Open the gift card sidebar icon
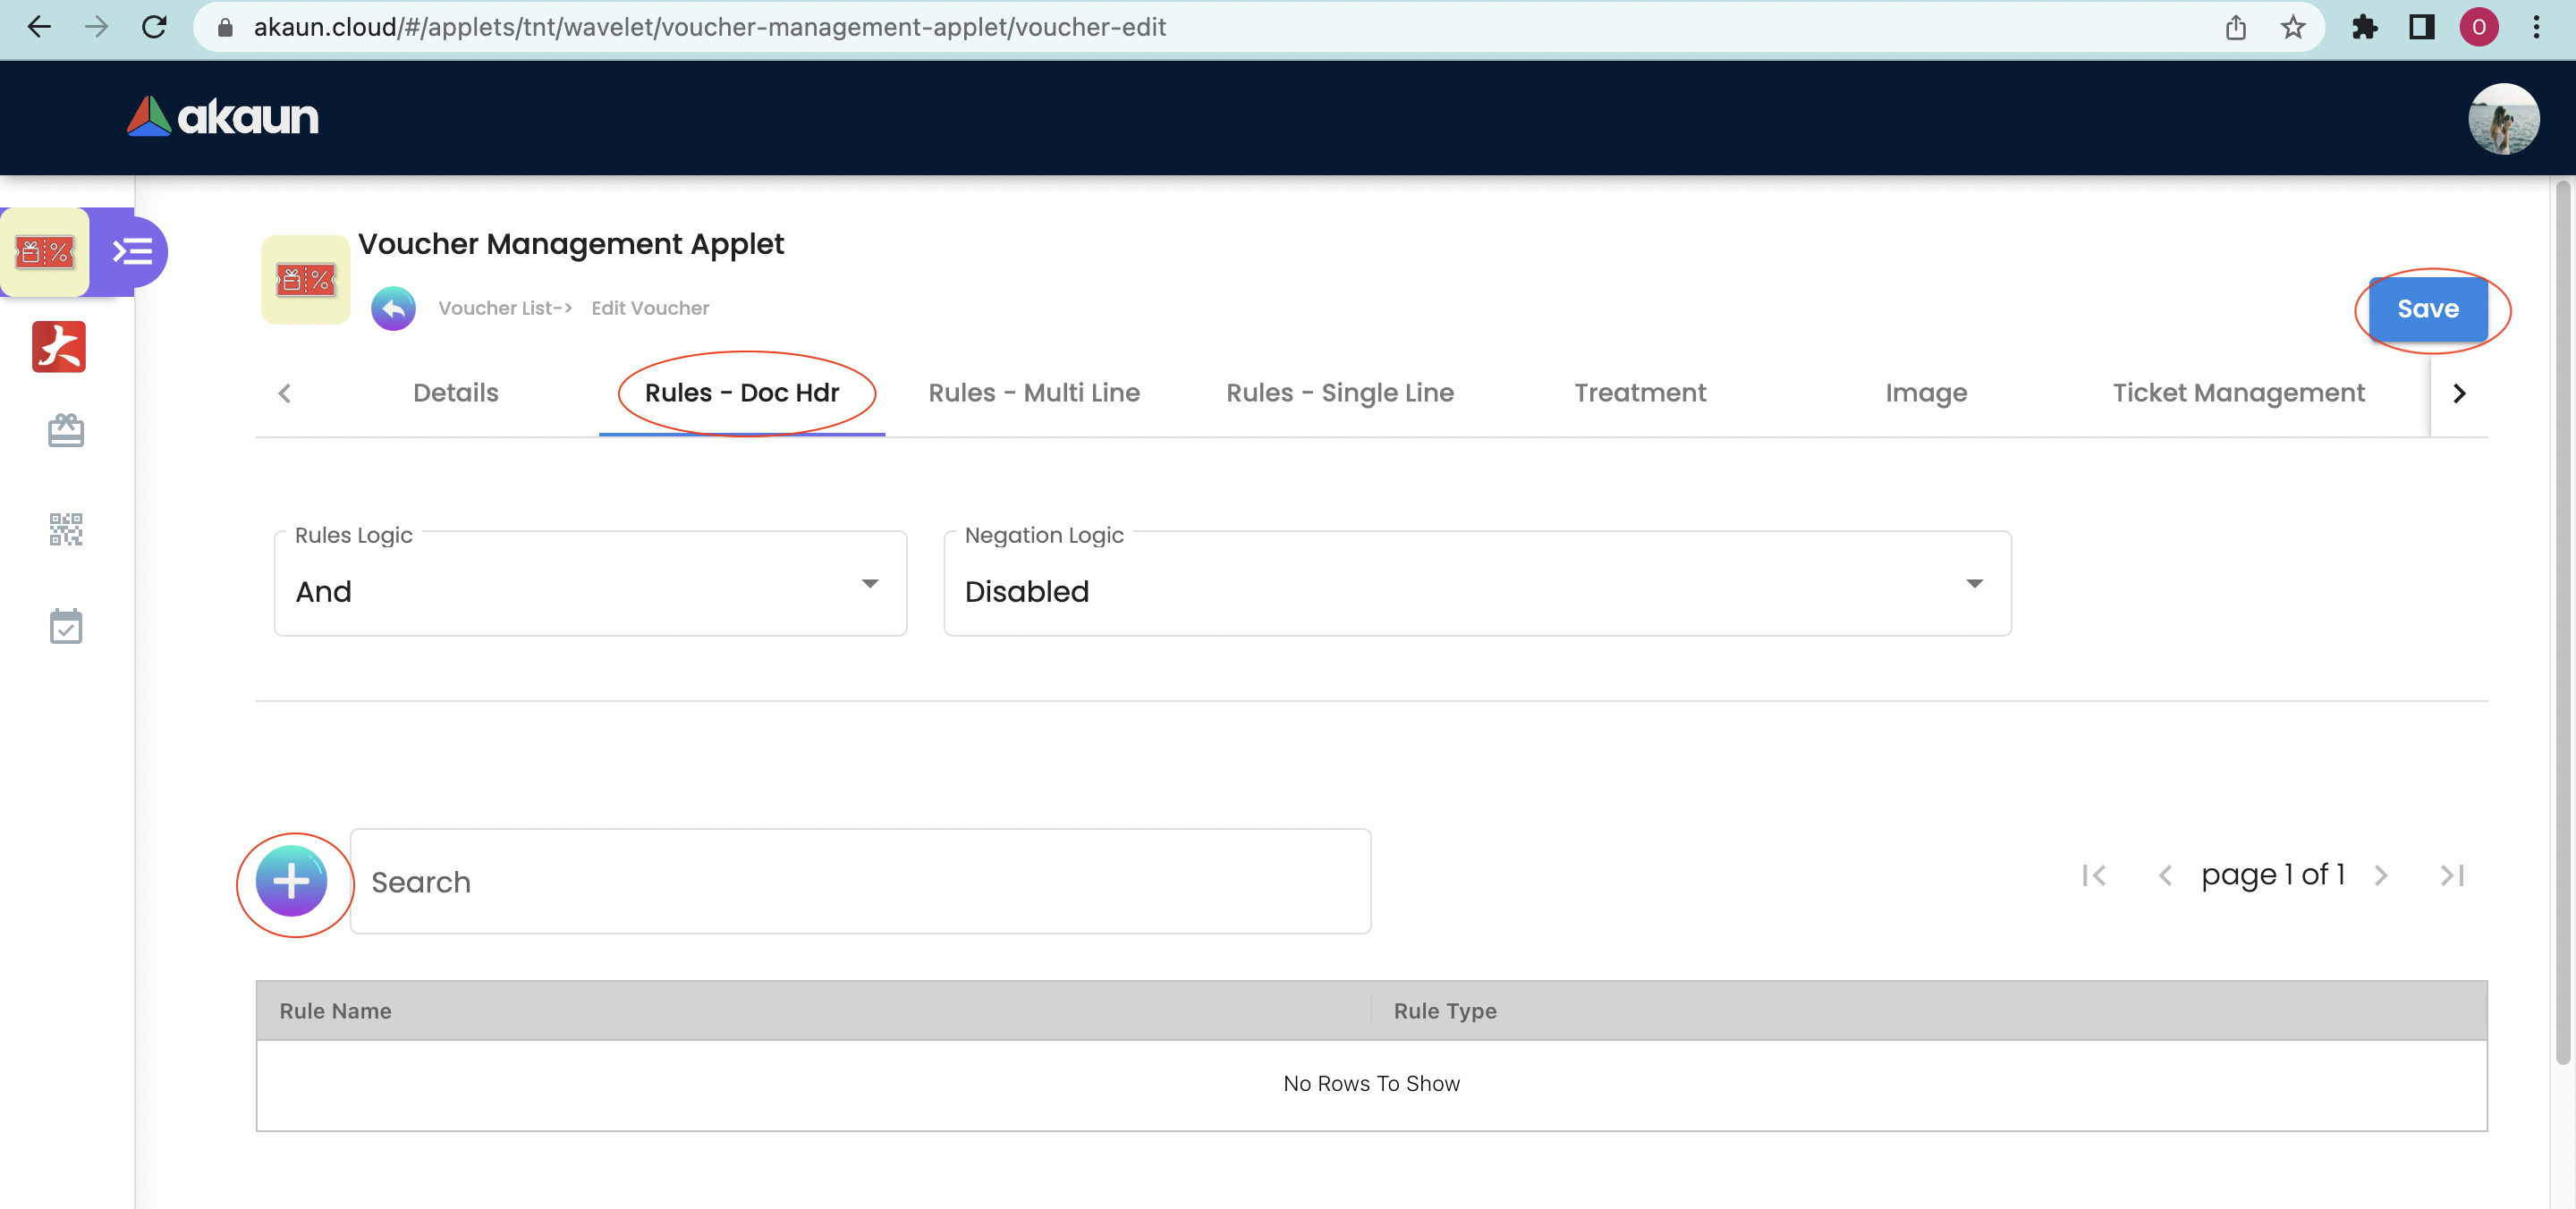This screenshot has height=1209, width=2576. tap(66, 431)
